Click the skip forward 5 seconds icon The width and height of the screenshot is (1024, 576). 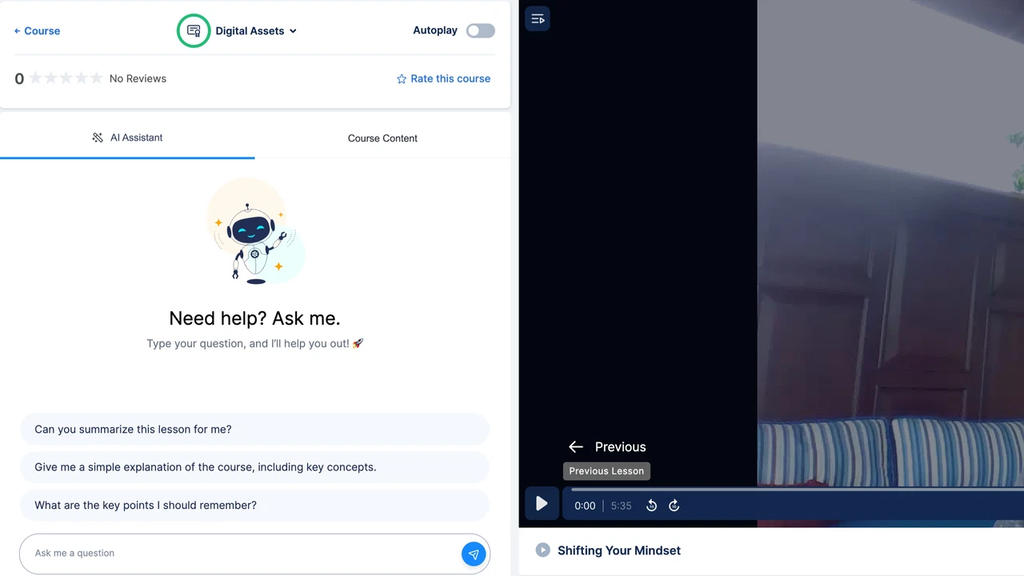(674, 505)
